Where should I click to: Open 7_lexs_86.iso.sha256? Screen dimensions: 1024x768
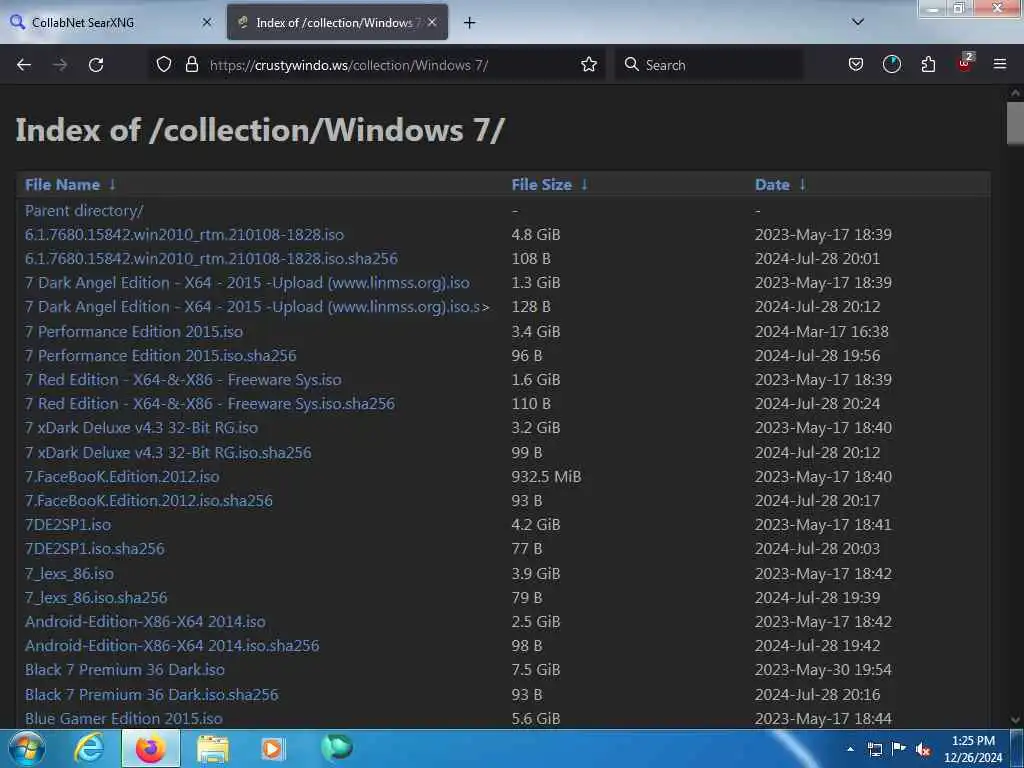tap(96, 598)
